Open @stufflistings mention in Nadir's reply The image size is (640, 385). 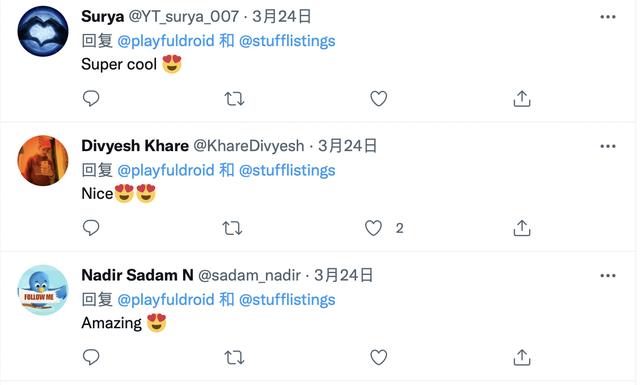(287, 300)
